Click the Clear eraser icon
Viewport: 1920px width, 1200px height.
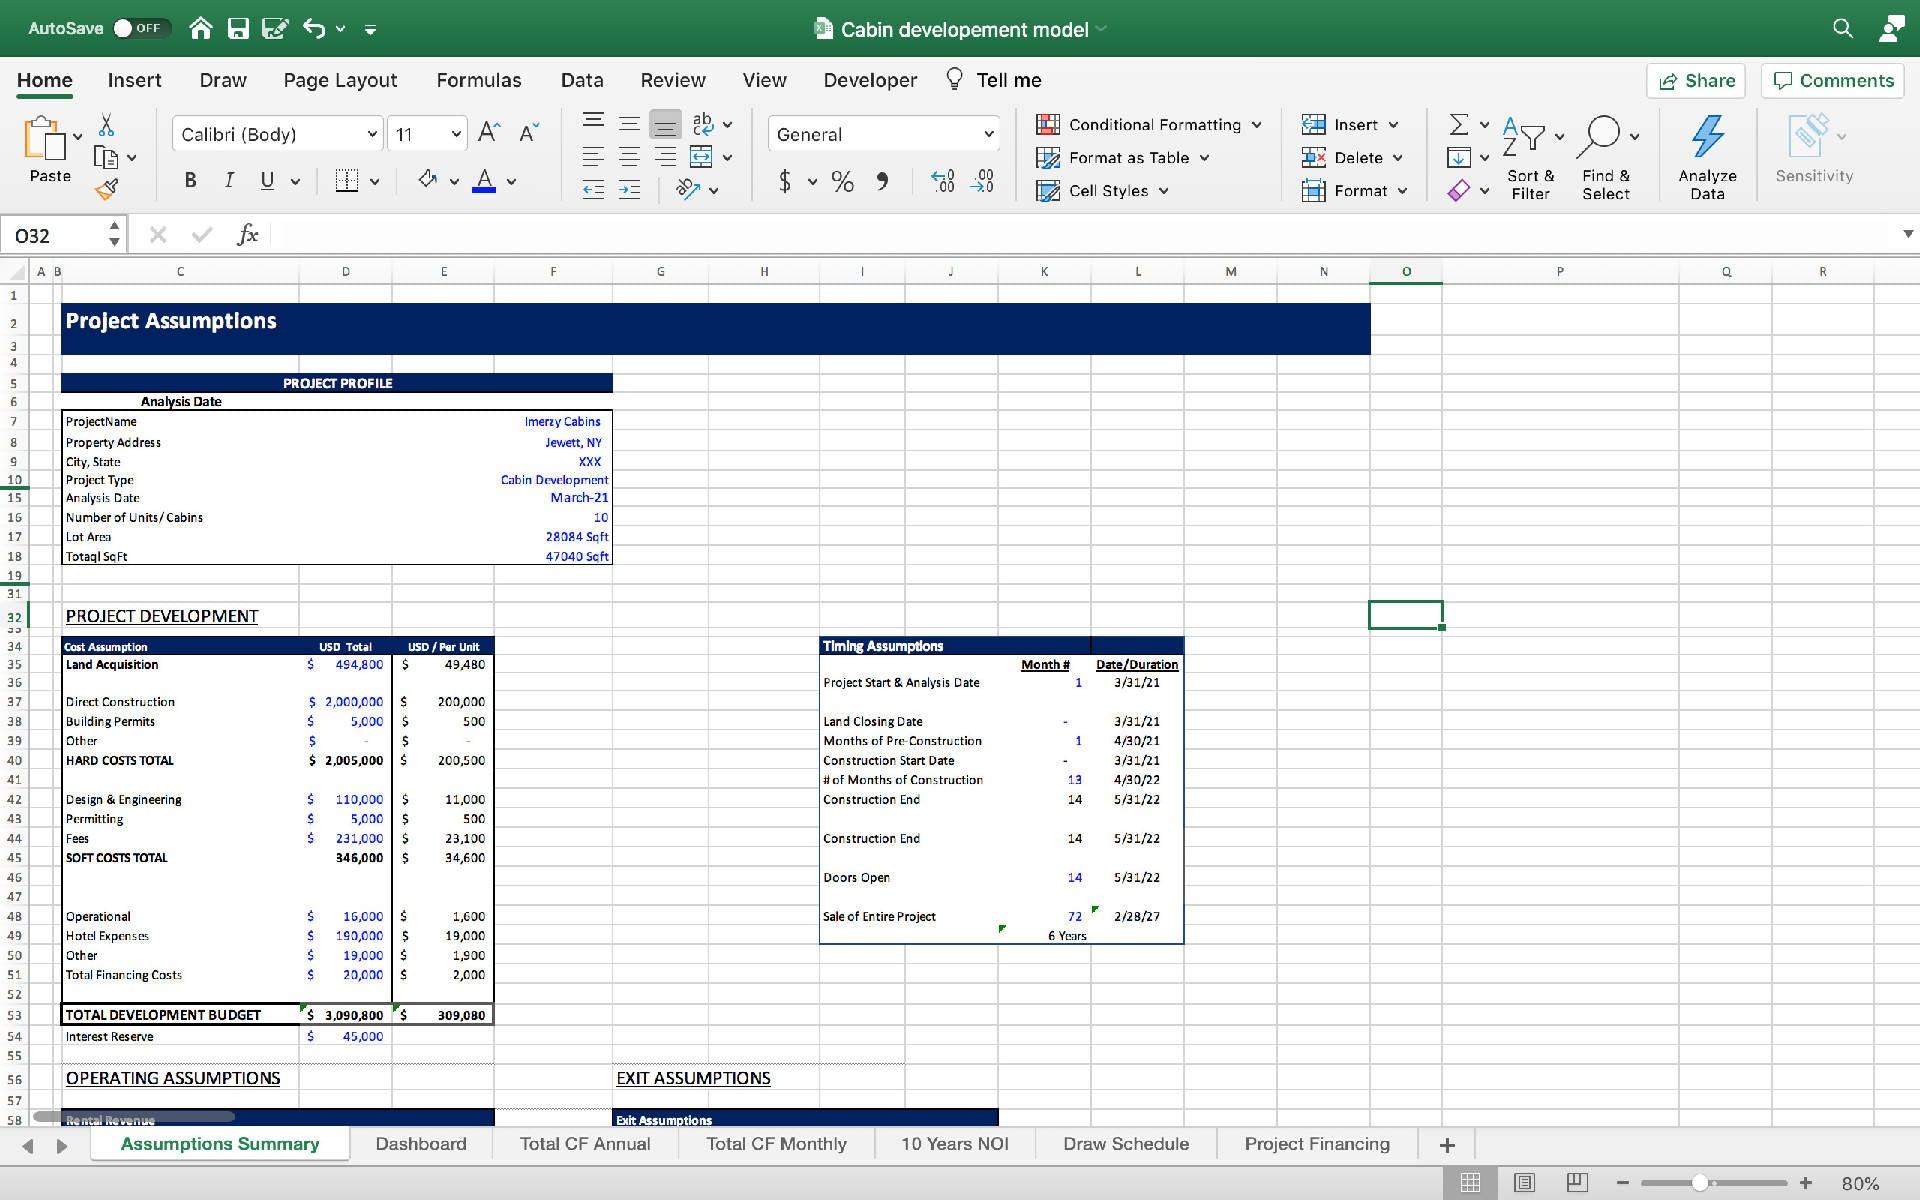click(1459, 190)
